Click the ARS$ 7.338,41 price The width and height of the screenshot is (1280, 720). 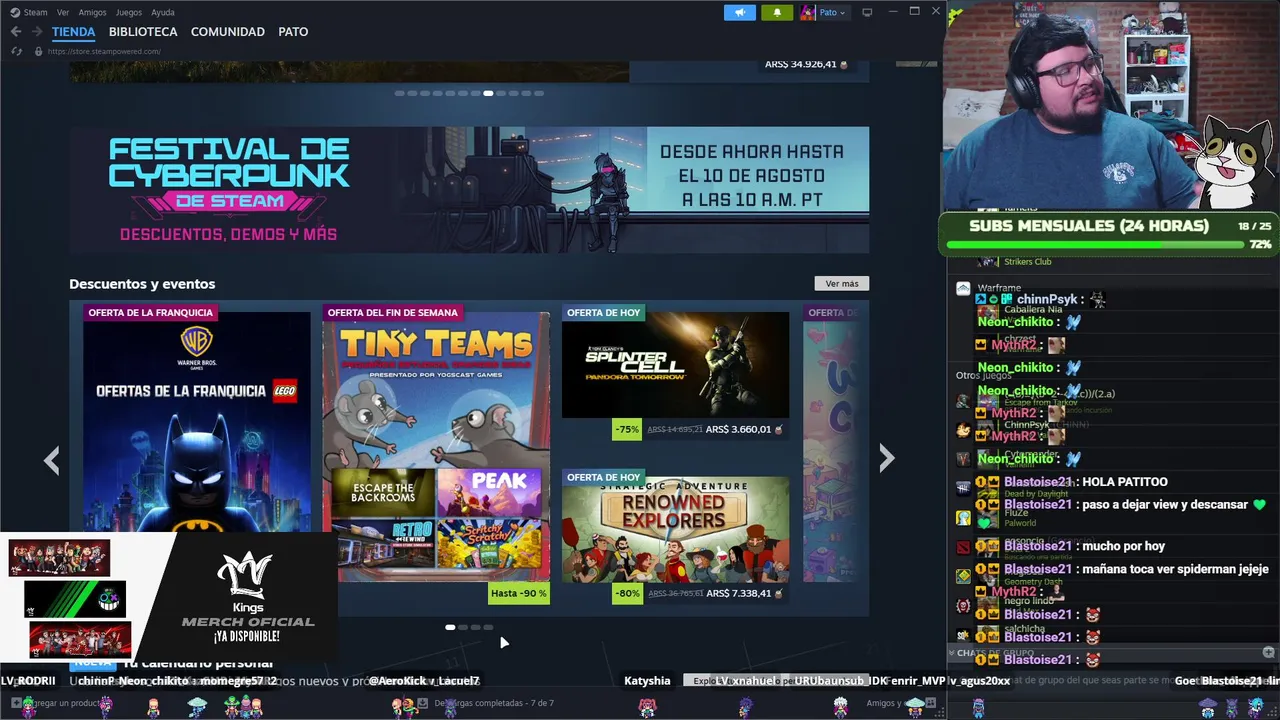coord(738,593)
